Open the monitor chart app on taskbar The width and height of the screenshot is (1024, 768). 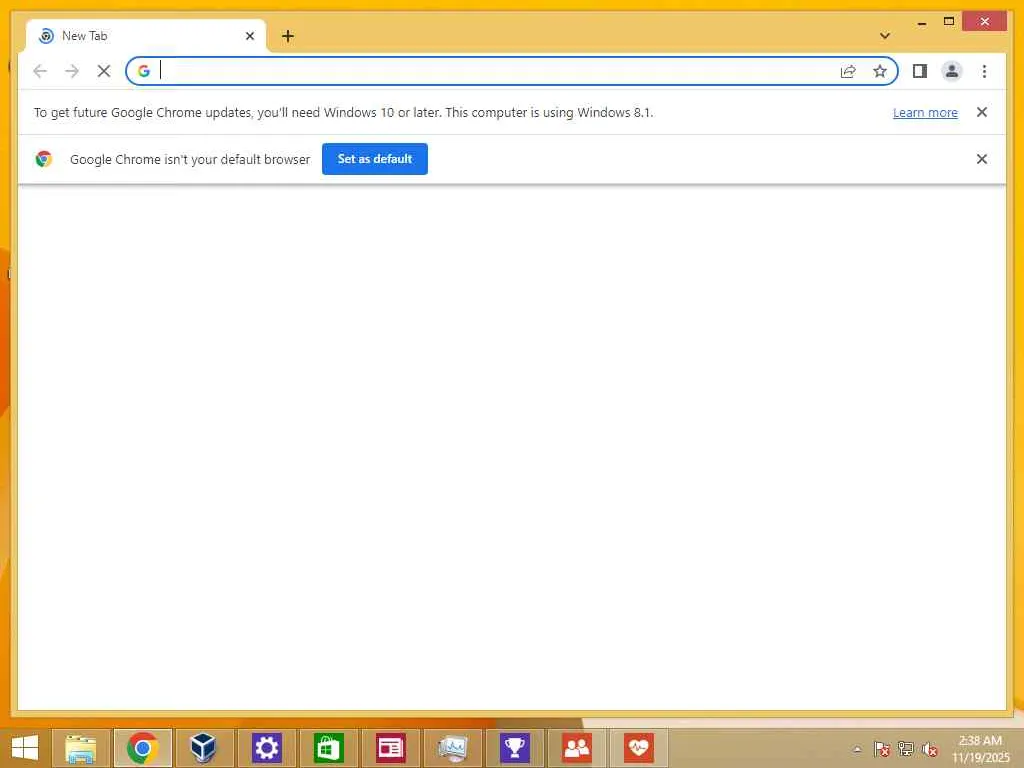[453, 748]
